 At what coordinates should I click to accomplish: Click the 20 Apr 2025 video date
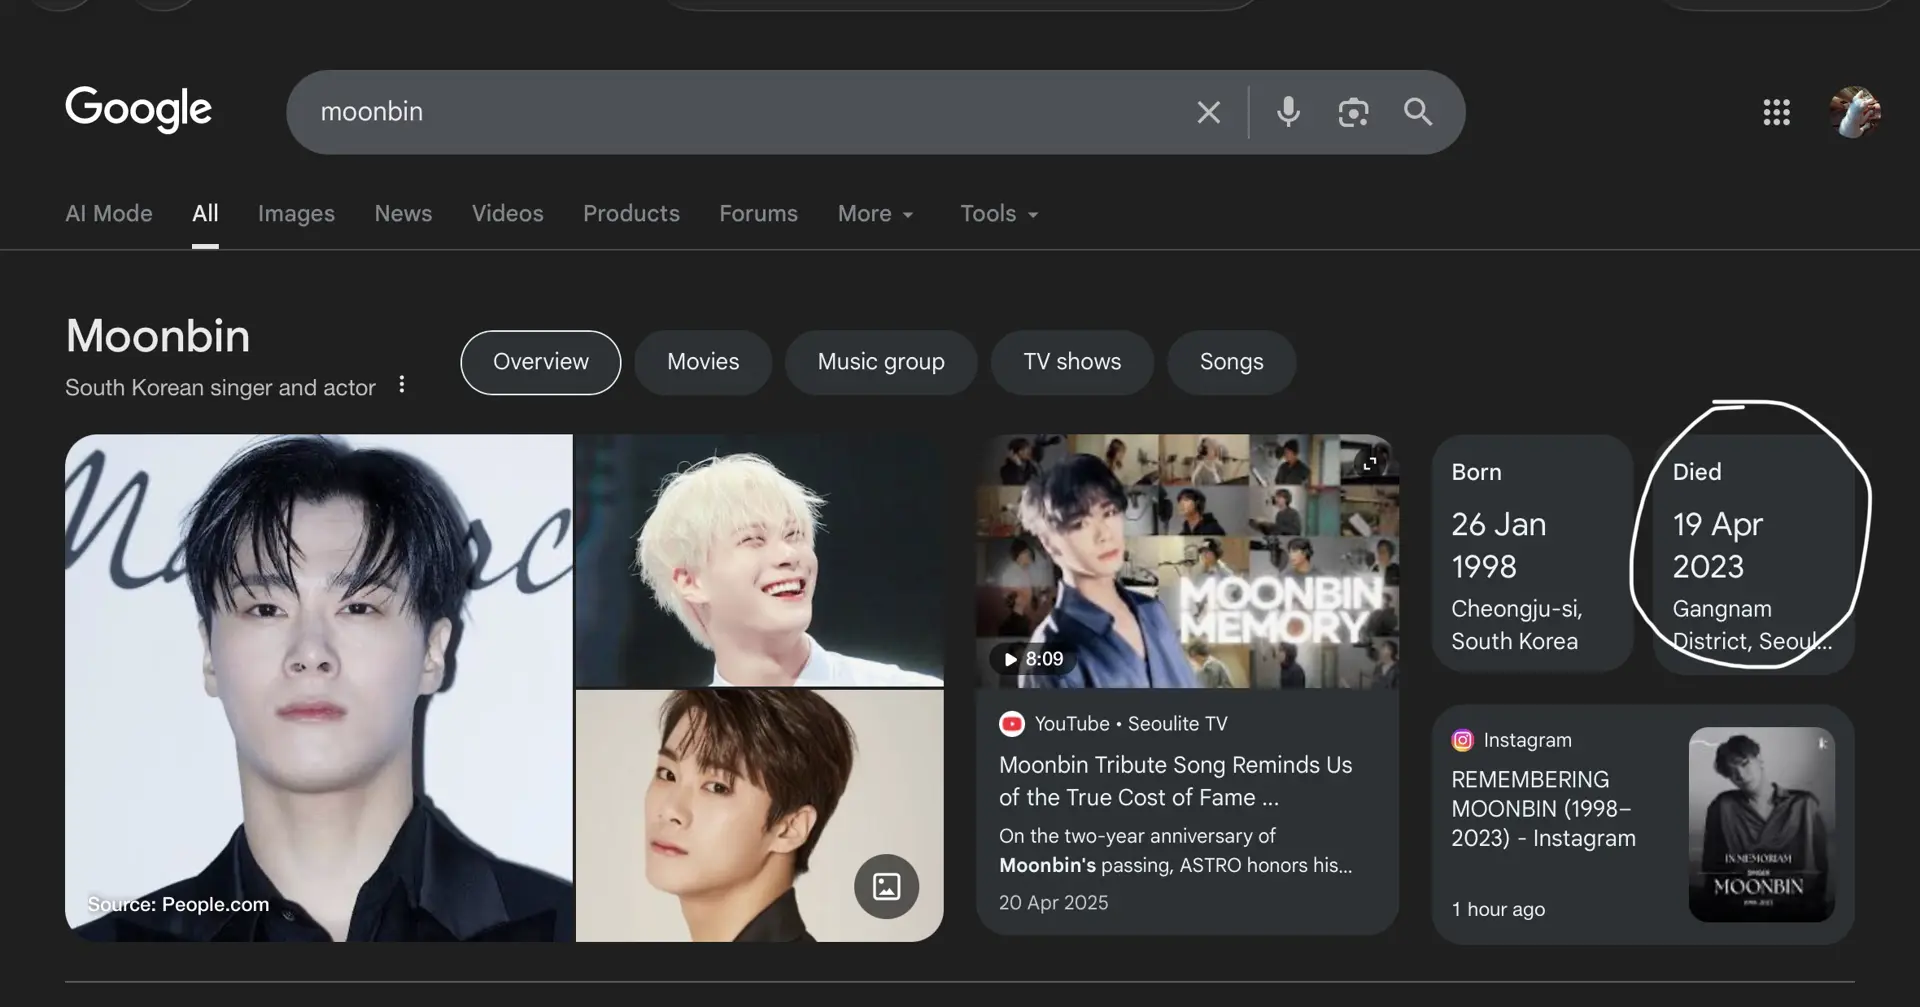[1054, 903]
